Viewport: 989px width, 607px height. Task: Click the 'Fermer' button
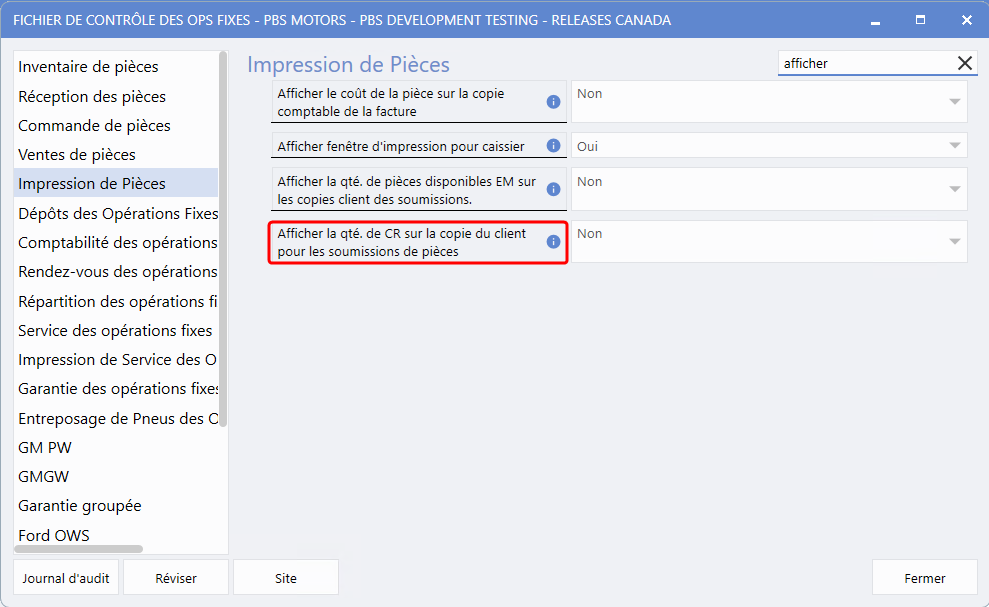tap(924, 578)
